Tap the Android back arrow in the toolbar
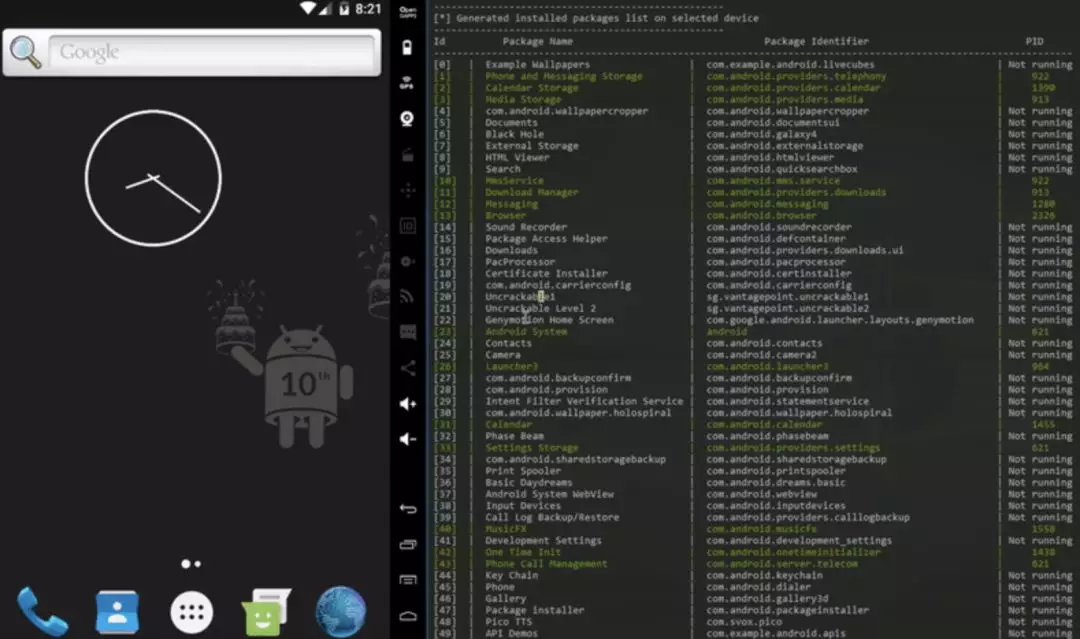This screenshot has height=639, width=1080. (408, 509)
